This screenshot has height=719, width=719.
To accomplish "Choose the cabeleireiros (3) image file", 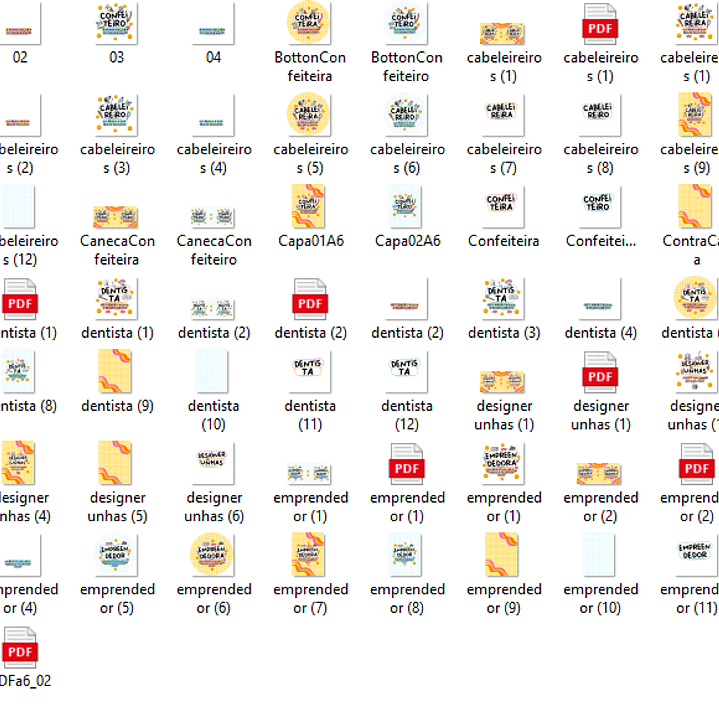I will 117,116.
